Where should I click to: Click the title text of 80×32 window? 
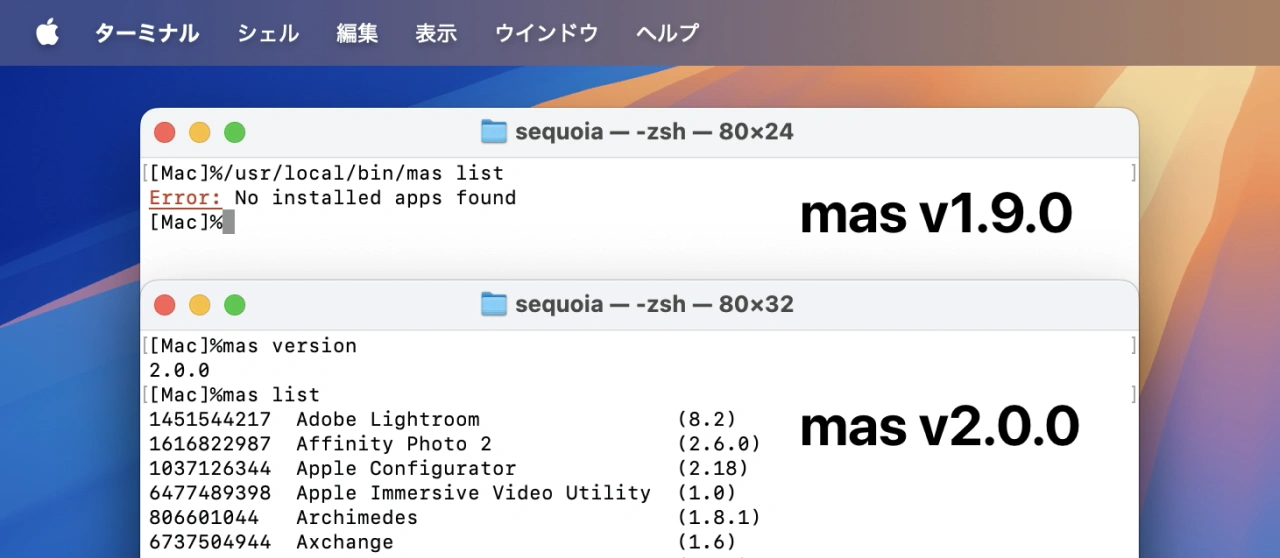point(654,304)
